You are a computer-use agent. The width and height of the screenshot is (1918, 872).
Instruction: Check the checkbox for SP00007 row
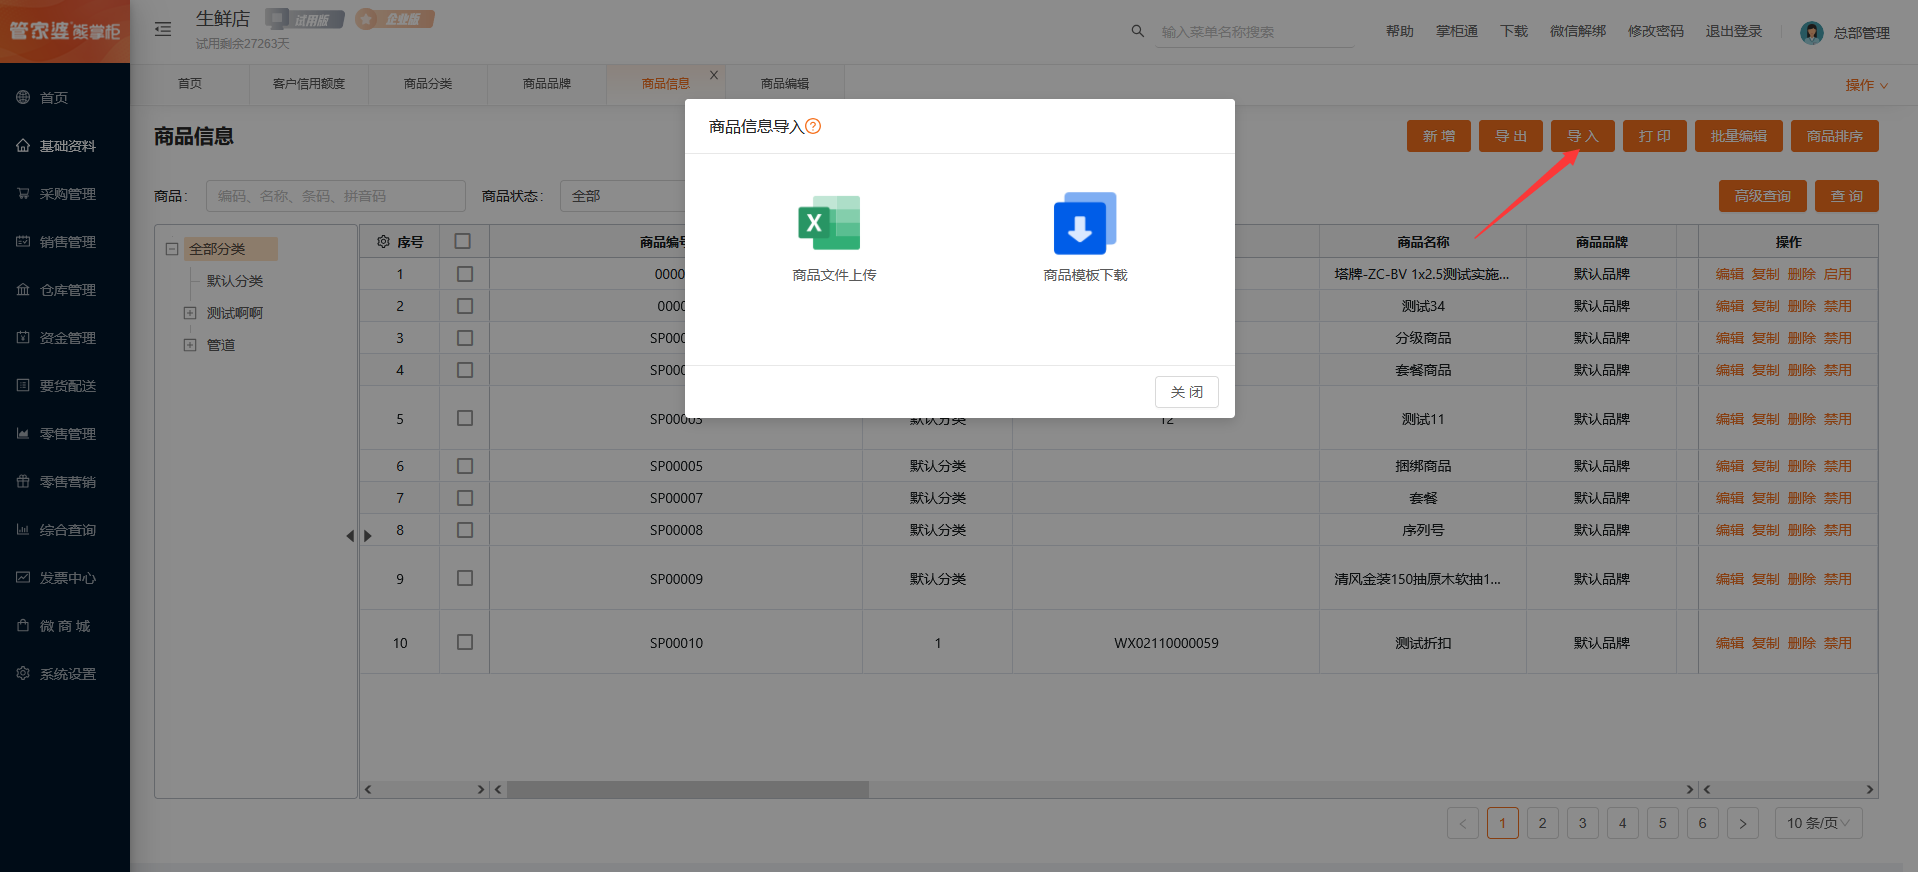(x=465, y=497)
